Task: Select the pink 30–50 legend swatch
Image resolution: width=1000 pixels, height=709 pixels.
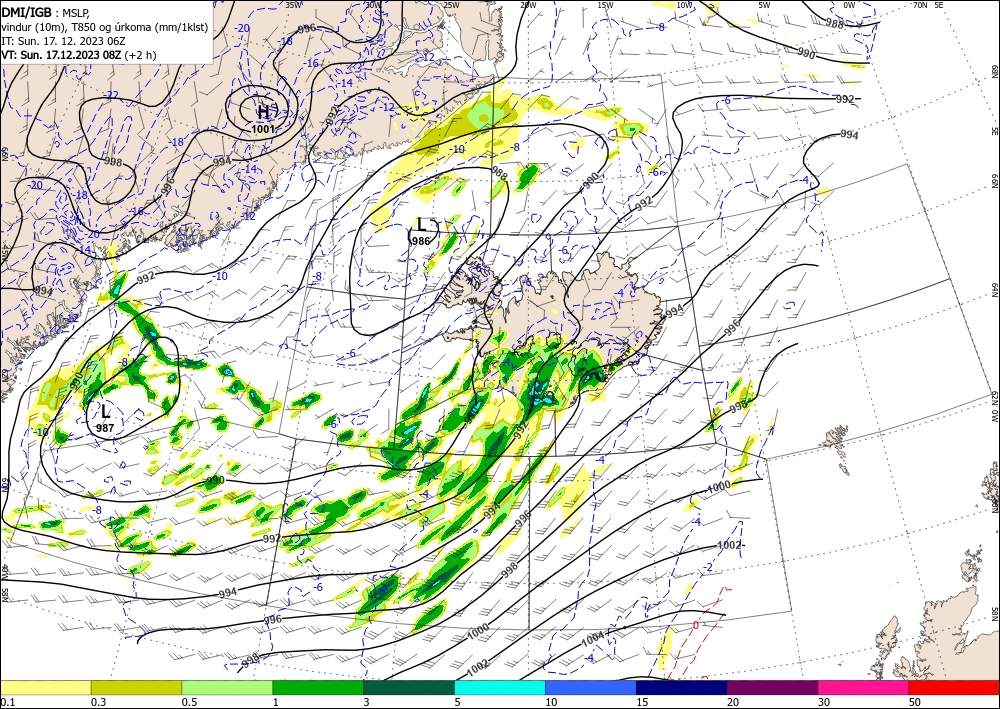Action: click(864, 687)
